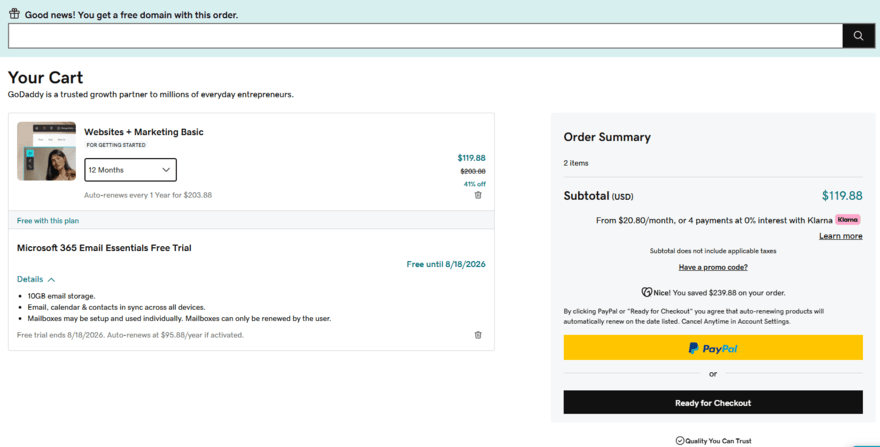Click the Order Summary heading

click(x=607, y=137)
